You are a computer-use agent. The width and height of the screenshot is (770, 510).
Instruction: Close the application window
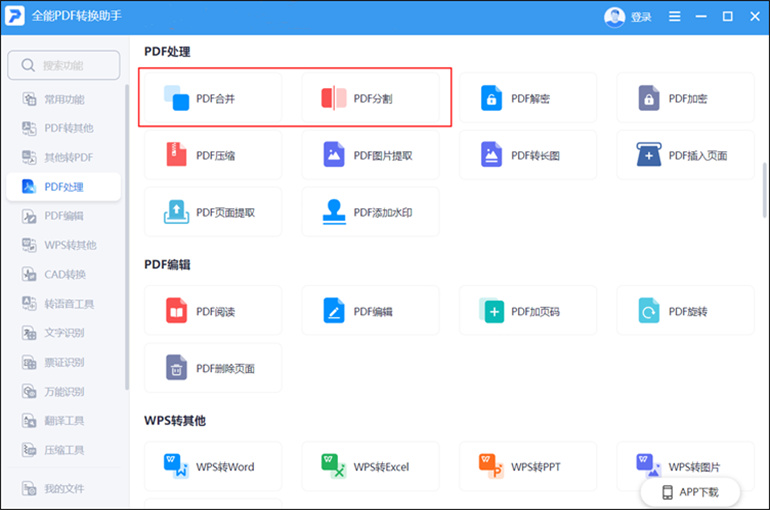point(755,17)
